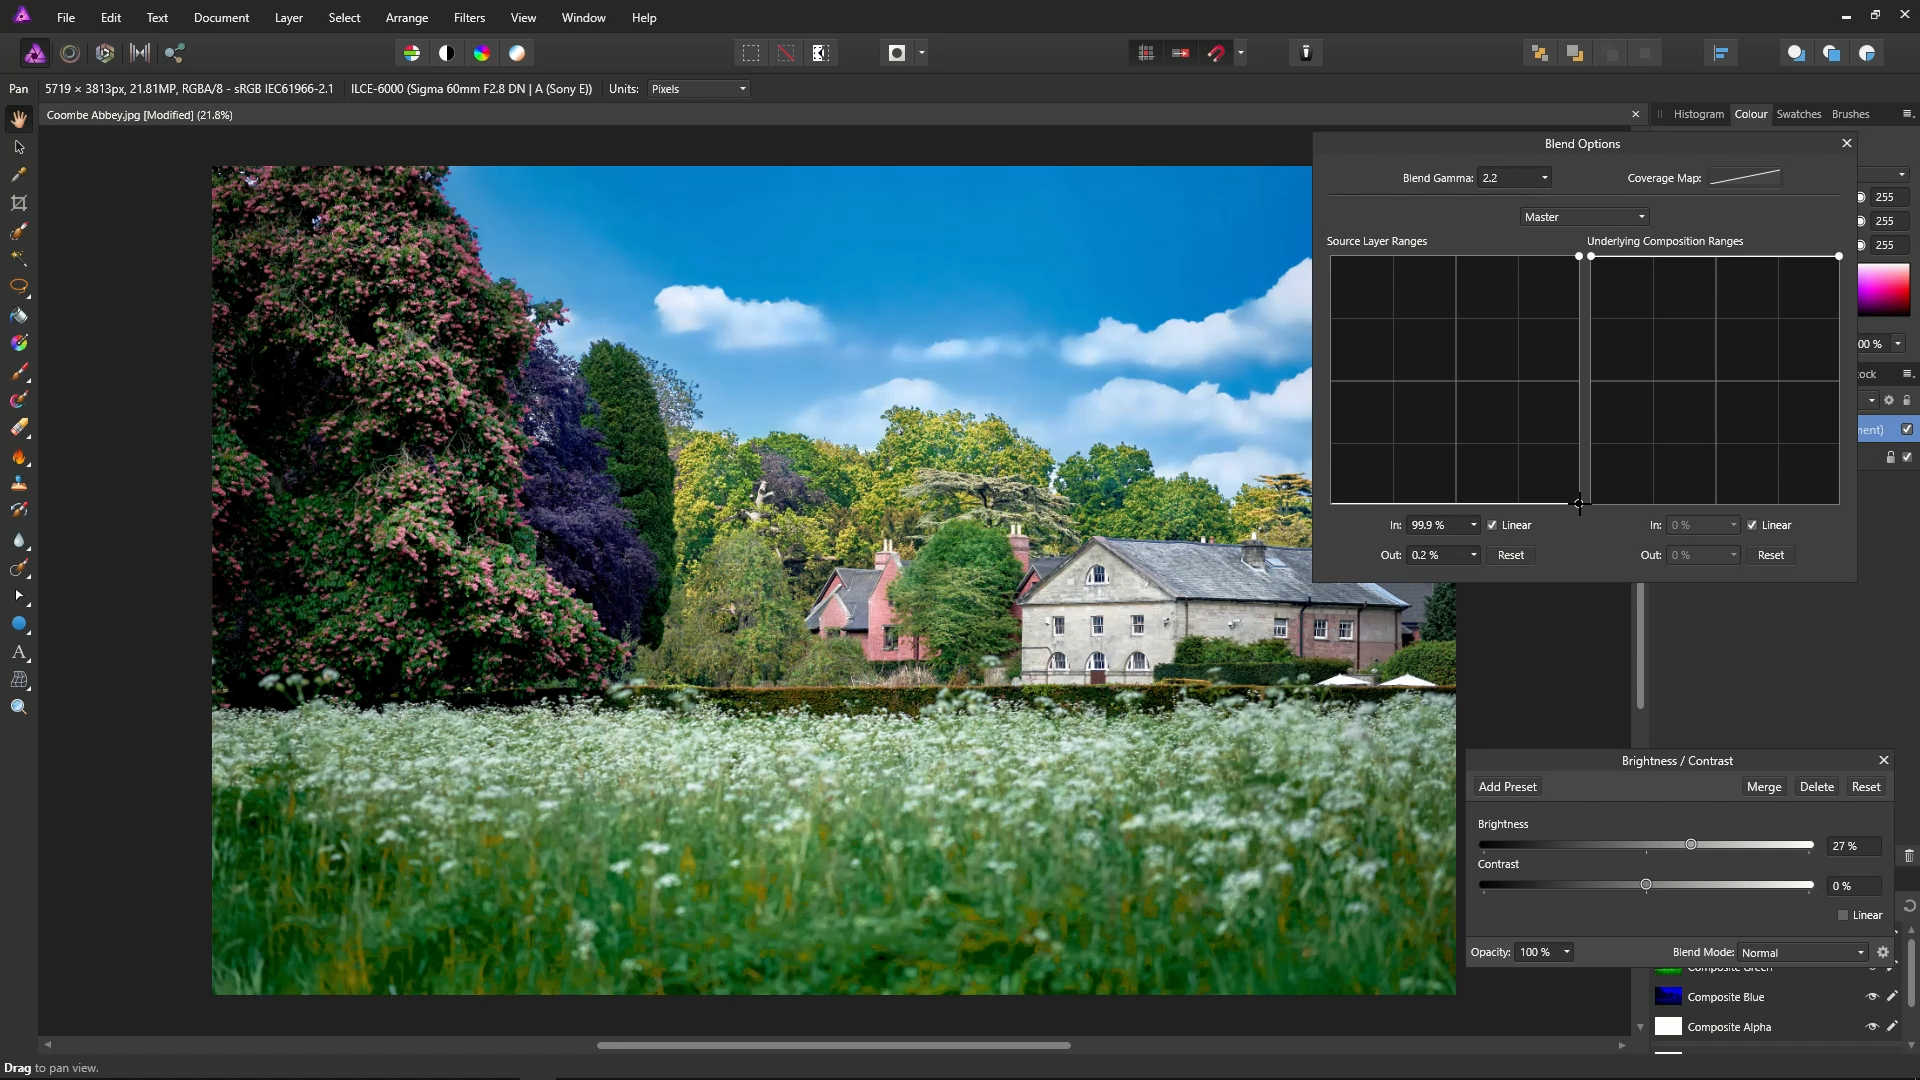Select the Zoom tool magnifier
1920x1080 pixels.
19,707
